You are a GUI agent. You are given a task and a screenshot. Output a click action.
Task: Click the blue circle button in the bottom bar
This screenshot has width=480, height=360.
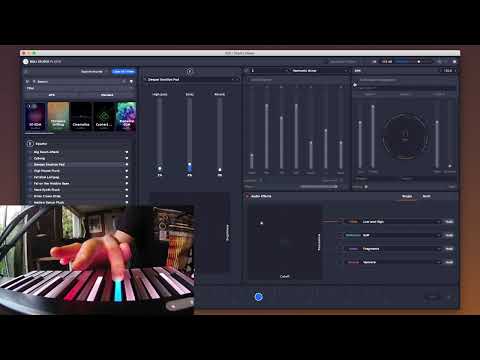pos(258,297)
